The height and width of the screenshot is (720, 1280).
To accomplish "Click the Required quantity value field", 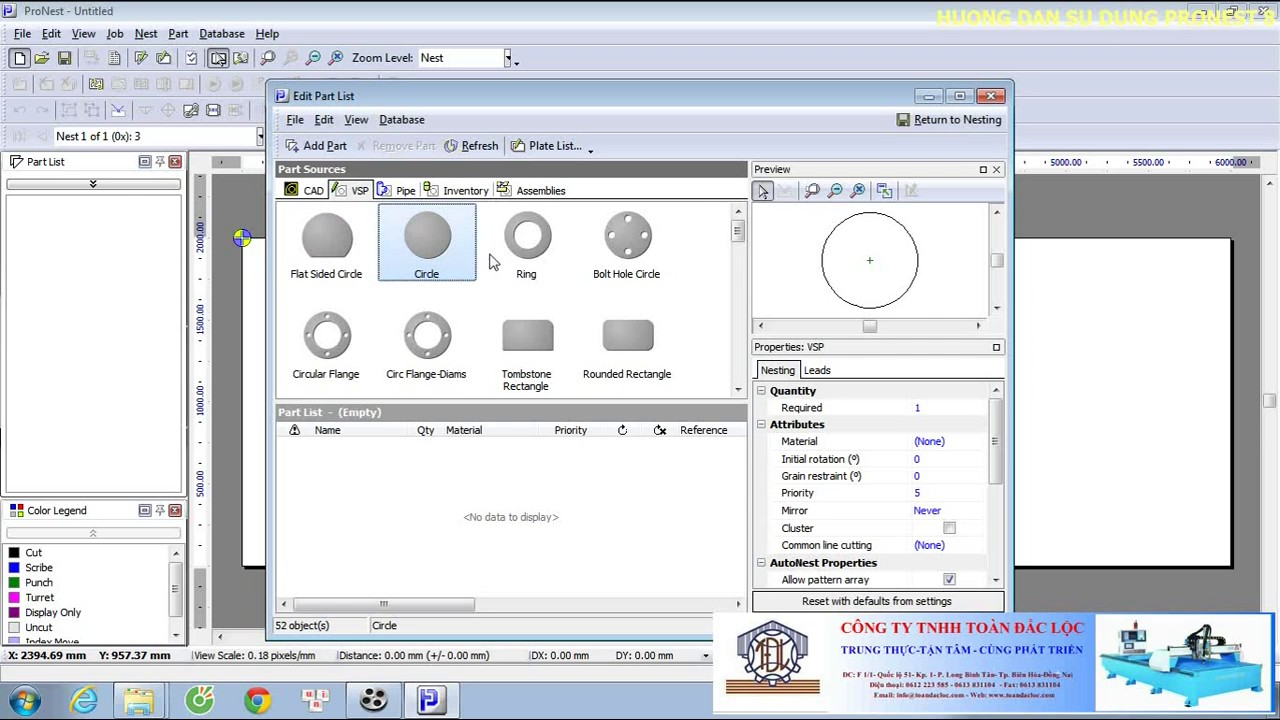I will 949,408.
